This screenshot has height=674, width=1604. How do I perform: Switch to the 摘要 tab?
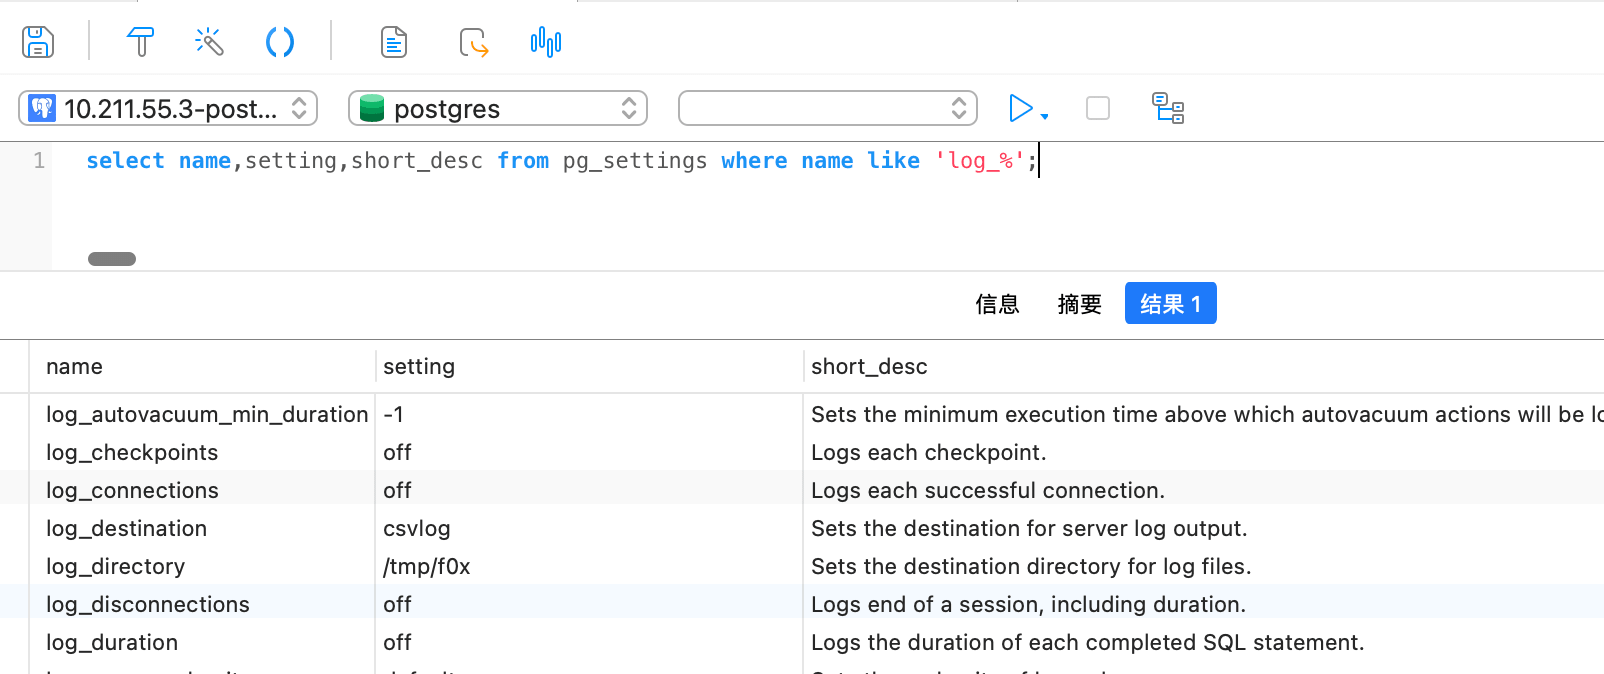pyautogui.click(x=1079, y=304)
